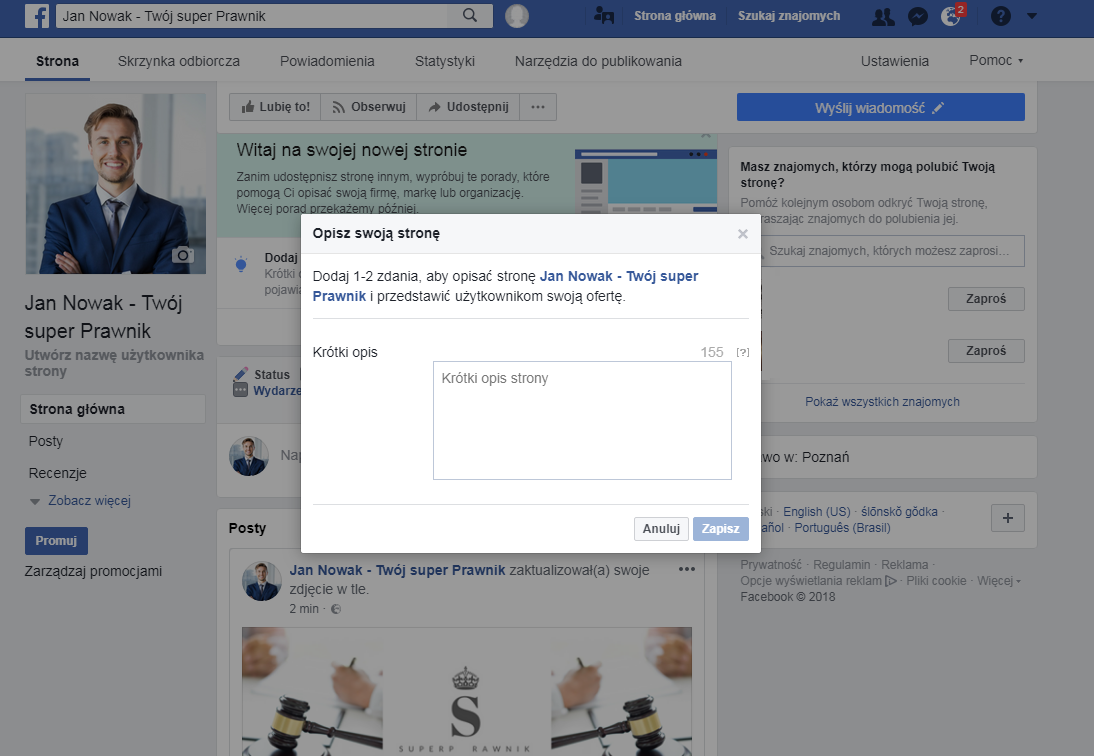Expand the account menu arrow in top bar
1094x756 pixels.
click(x=1032, y=16)
